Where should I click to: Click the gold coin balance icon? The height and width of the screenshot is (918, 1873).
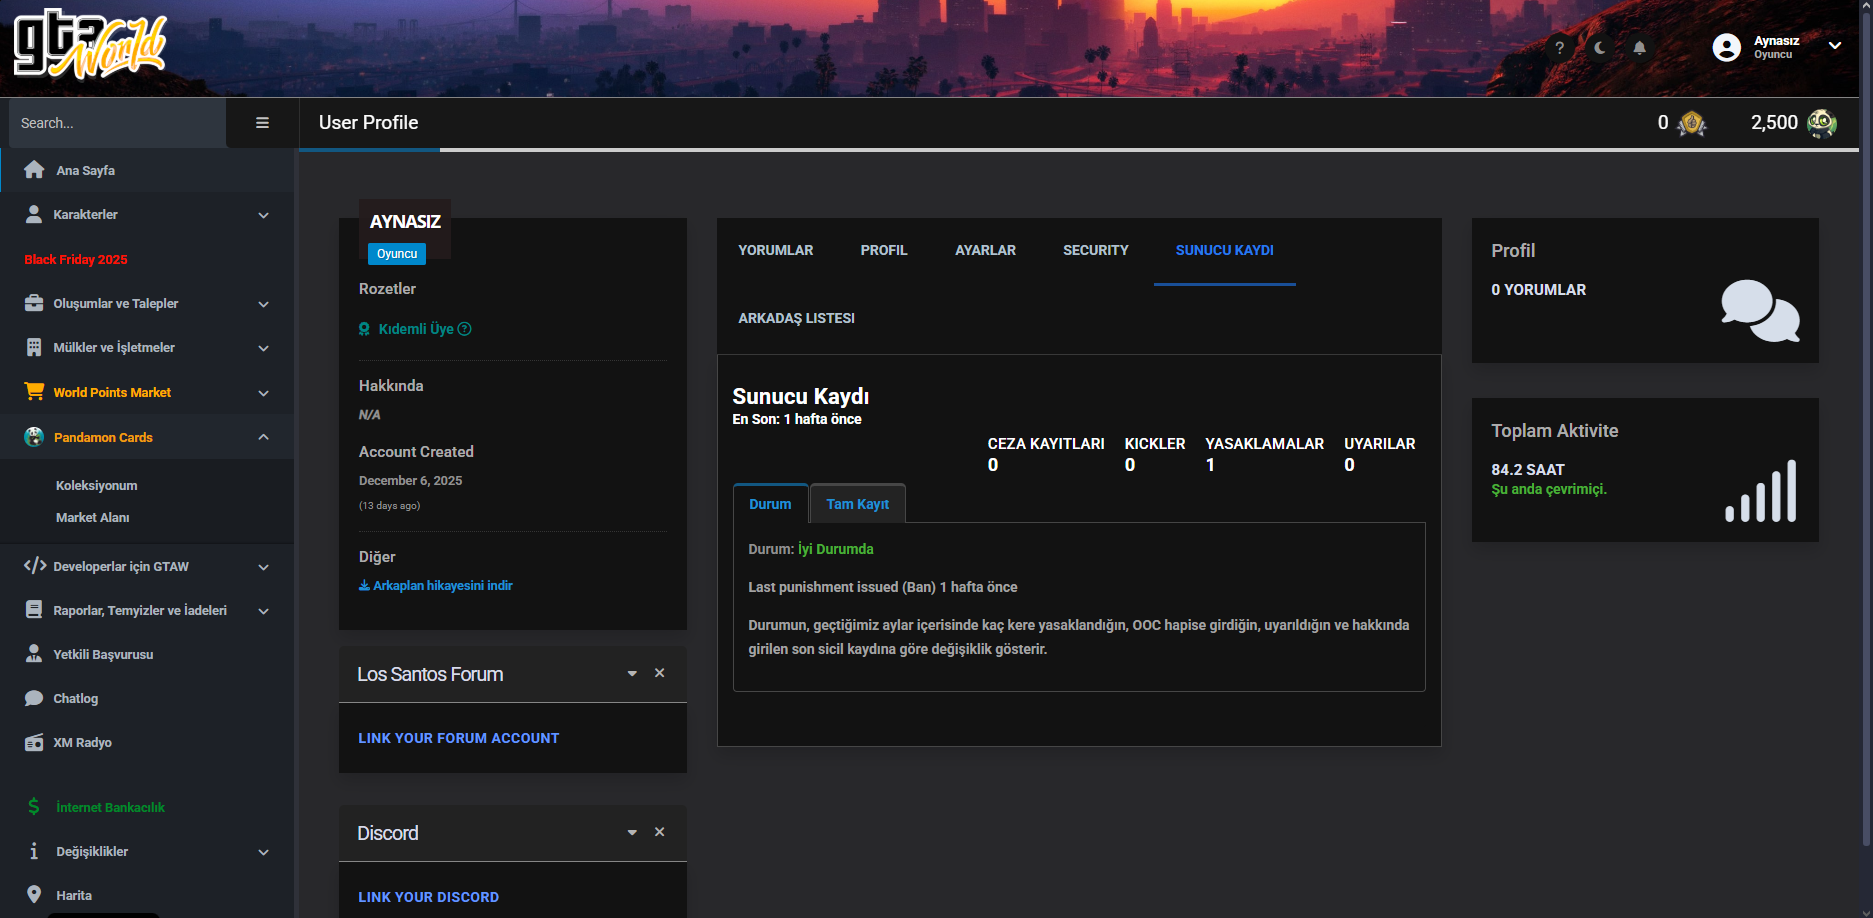click(1692, 123)
